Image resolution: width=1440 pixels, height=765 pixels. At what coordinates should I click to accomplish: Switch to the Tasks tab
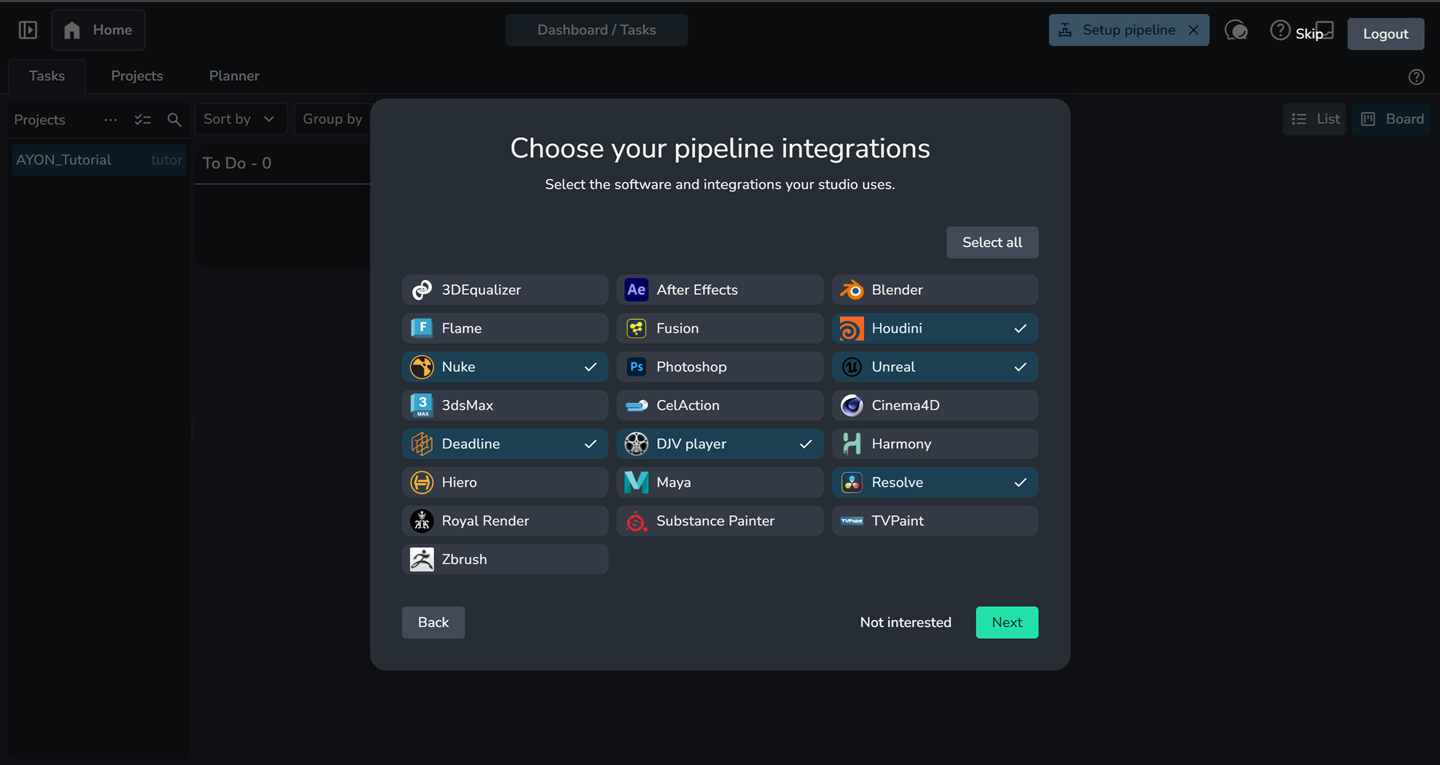click(x=47, y=76)
